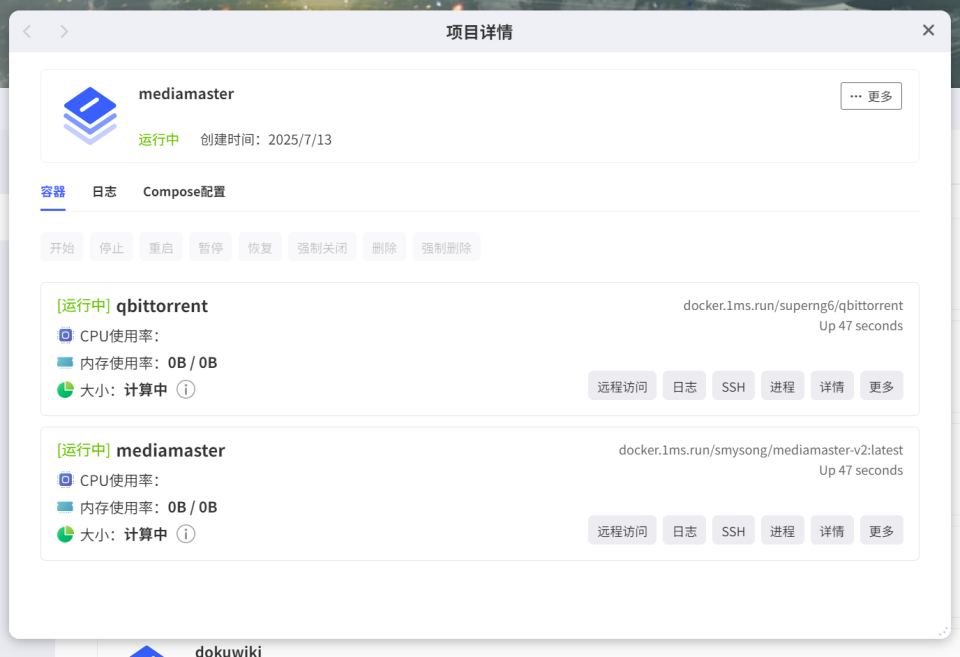The width and height of the screenshot is (960, 657).
Task: Open 详情 for mediamaster container
Action: tap(832, 531)
